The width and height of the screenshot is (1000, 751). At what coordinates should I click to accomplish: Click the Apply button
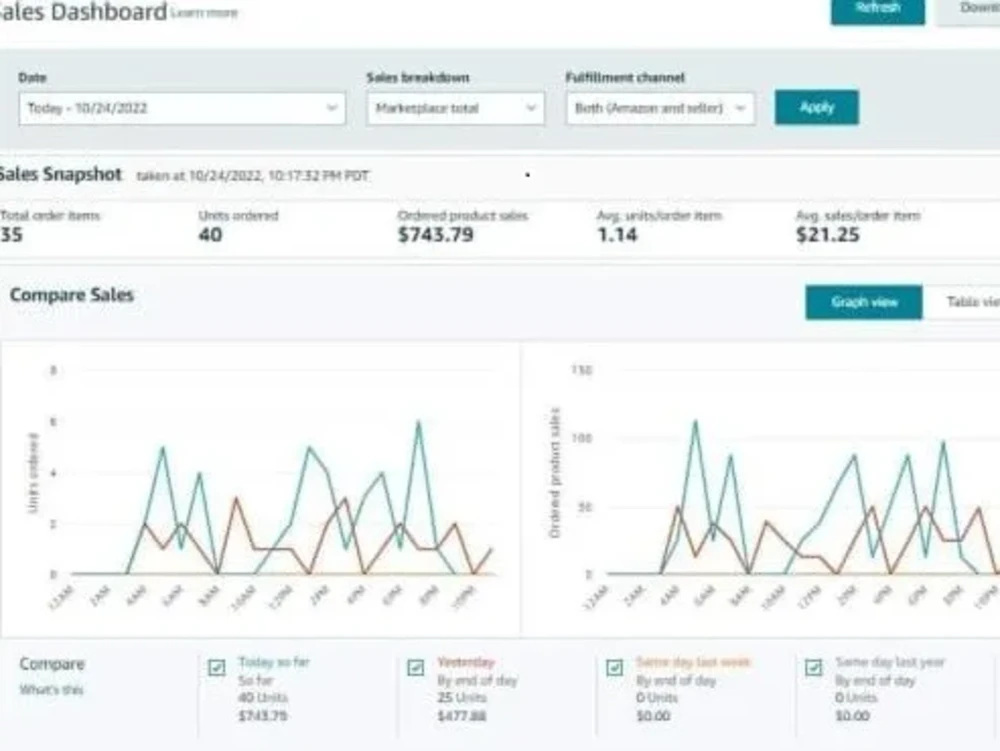click(816, 107)
